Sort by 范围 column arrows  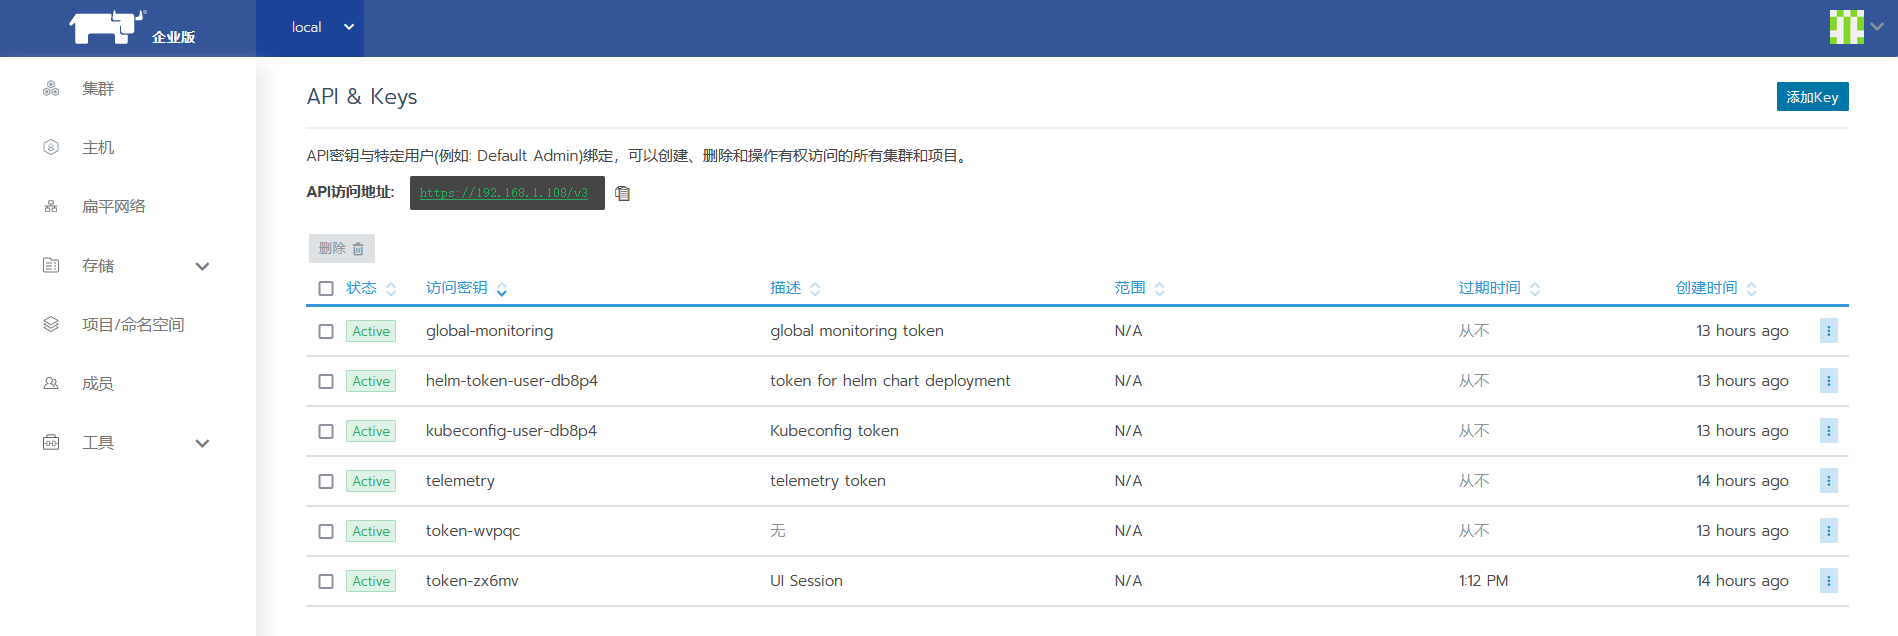point(1160,289)
